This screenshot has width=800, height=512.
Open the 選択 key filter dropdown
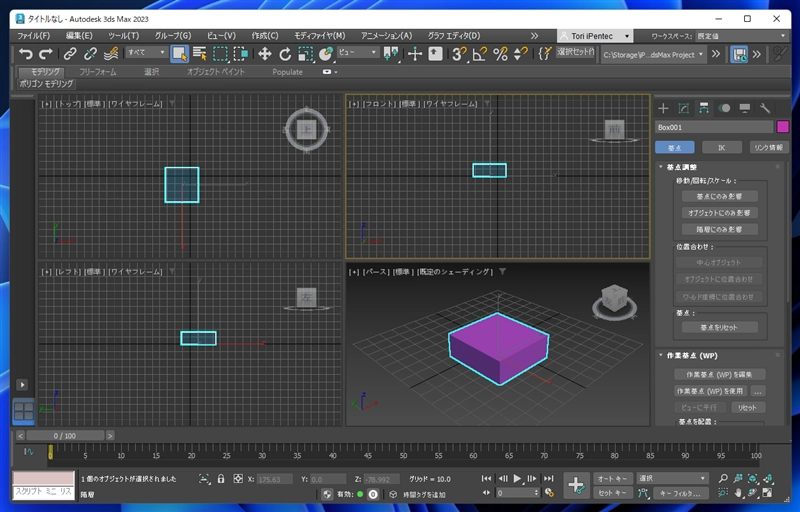672,478
